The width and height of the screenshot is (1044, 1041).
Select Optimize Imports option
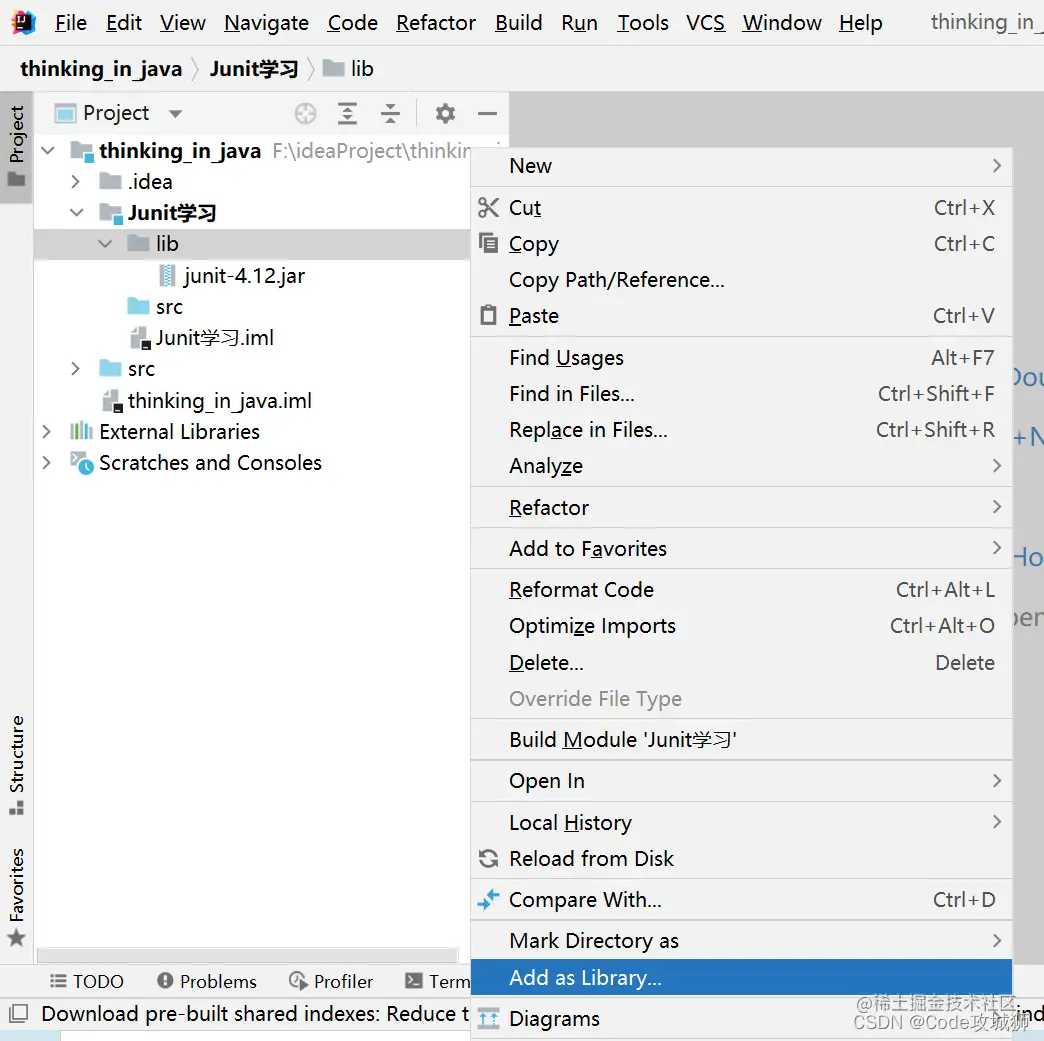pyautogui.click(x=741, y=625)
